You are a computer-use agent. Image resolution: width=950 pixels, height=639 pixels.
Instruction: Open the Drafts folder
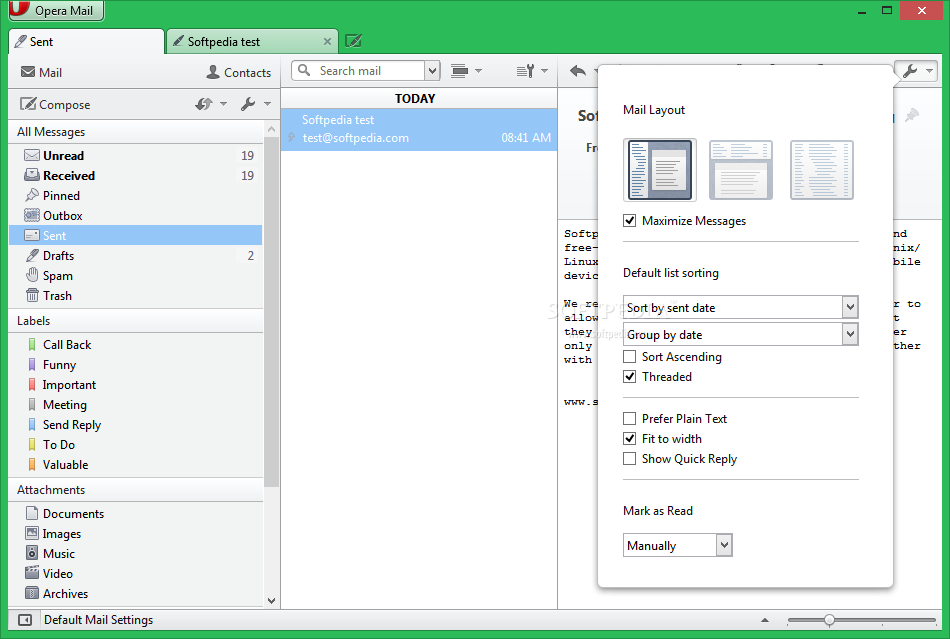click(136, 256)
